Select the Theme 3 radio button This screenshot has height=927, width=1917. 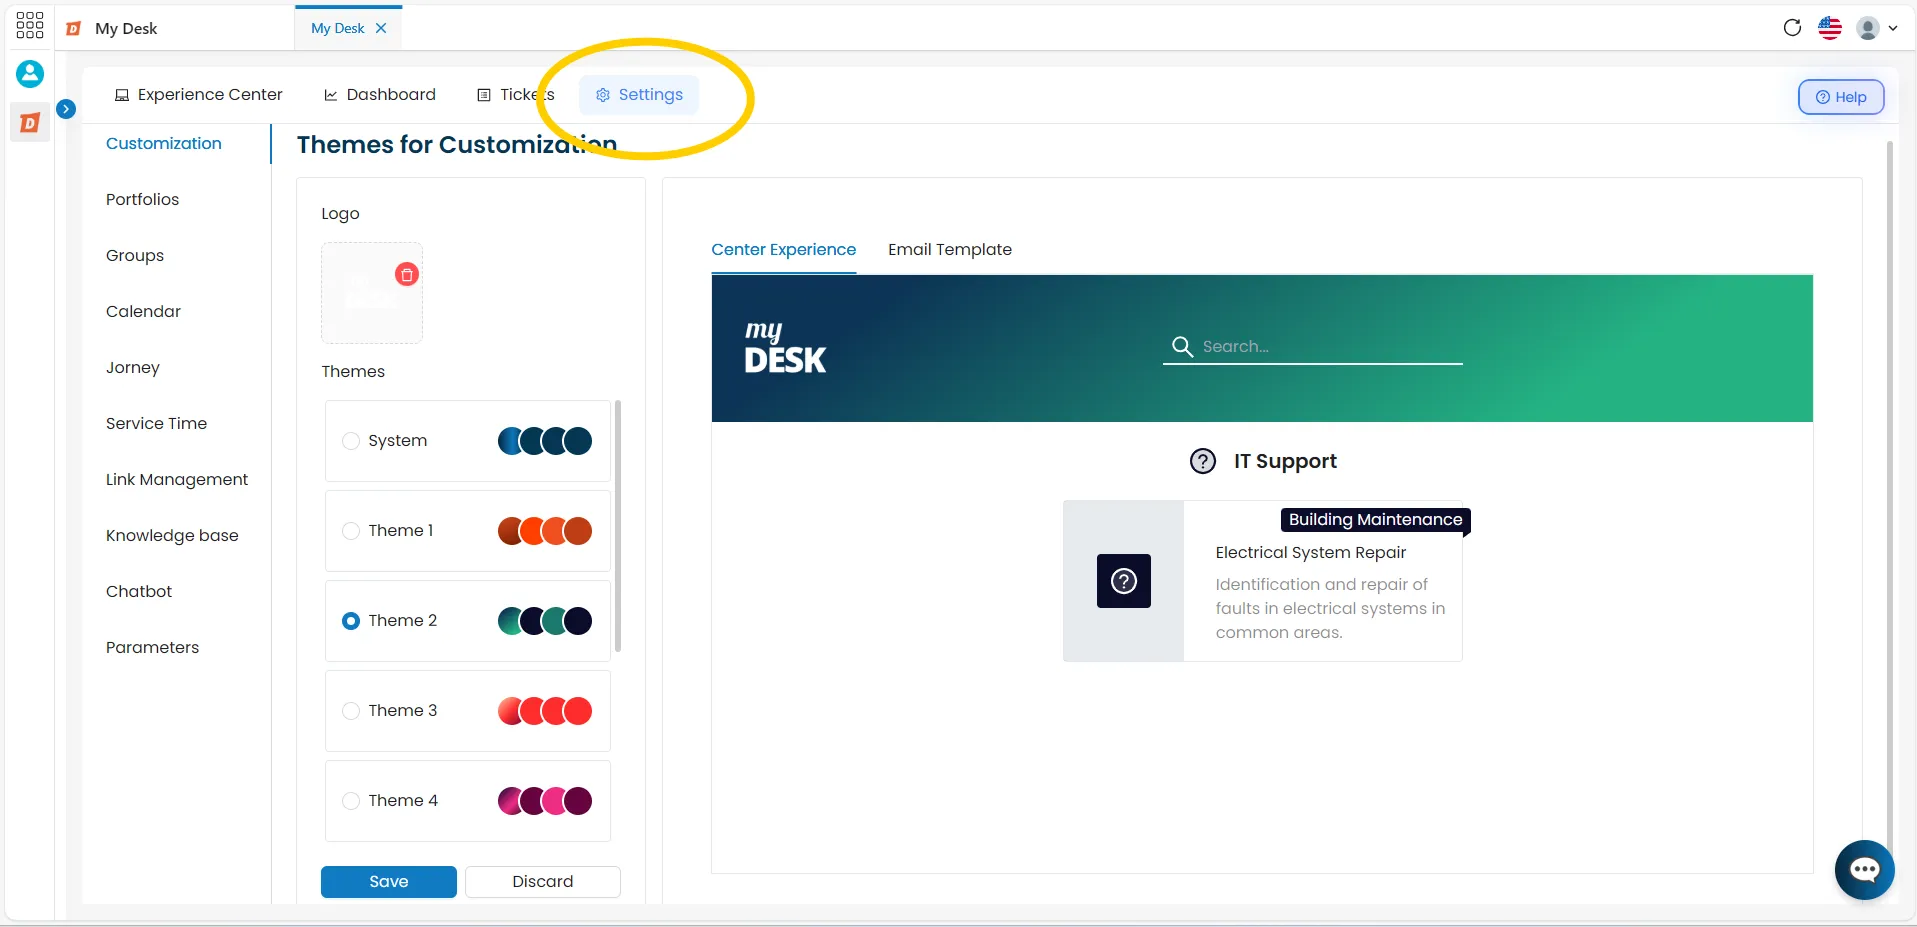click(351, 711)
